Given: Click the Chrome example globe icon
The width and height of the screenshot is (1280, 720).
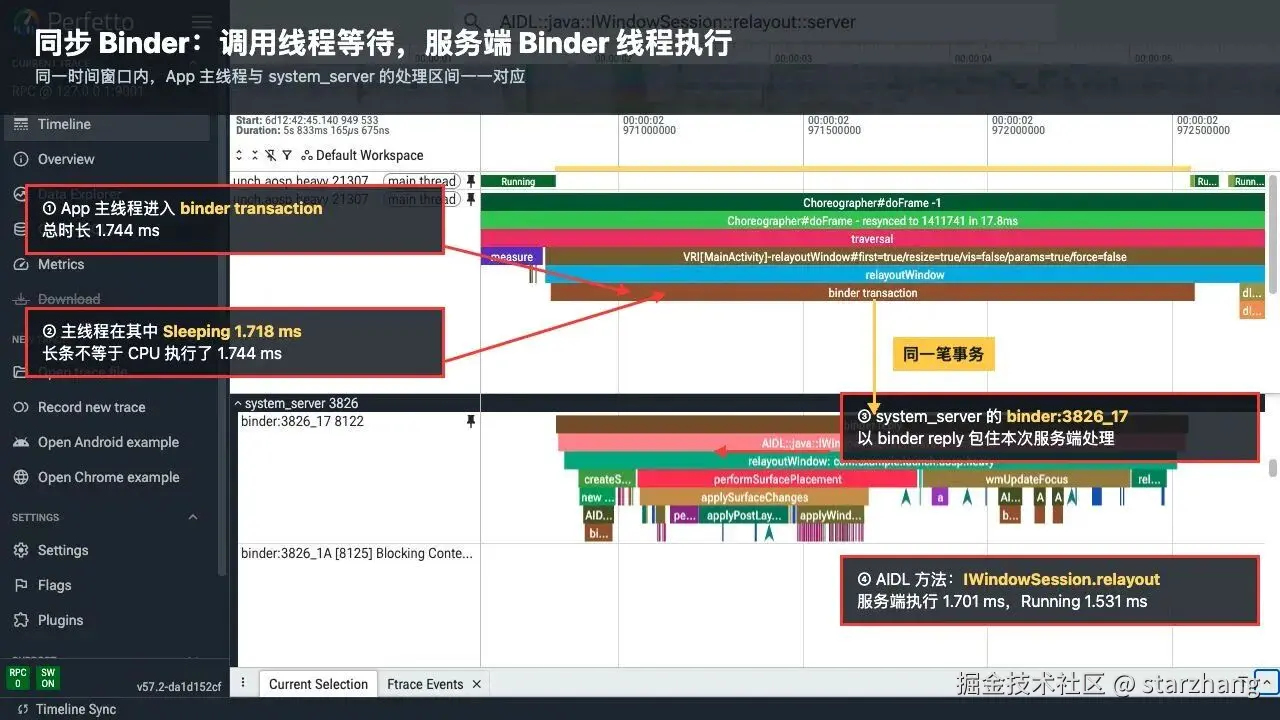Looking at the screenshot, I should coord(20,477).
